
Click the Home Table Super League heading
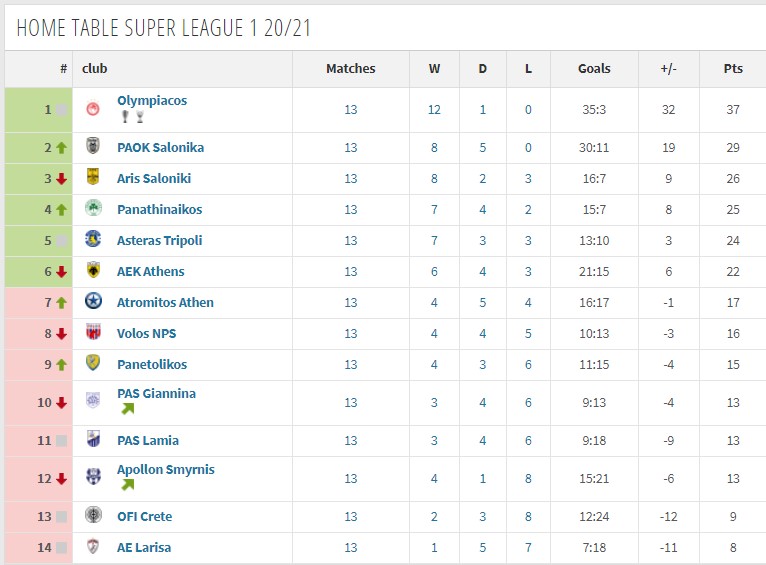click(x=164, y=28)
